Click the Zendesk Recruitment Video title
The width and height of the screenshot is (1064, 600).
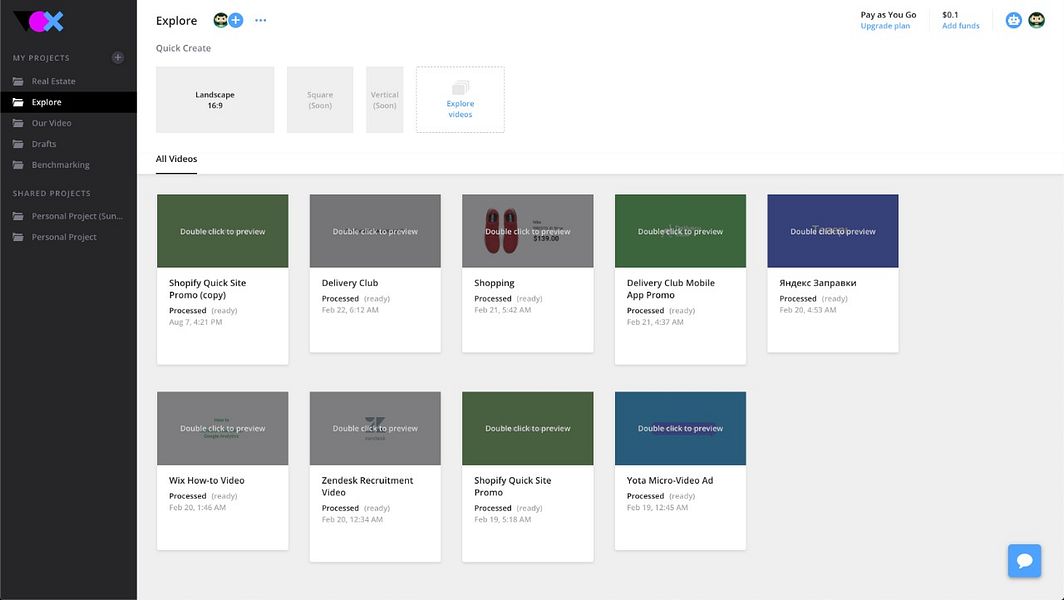[367, 487]
